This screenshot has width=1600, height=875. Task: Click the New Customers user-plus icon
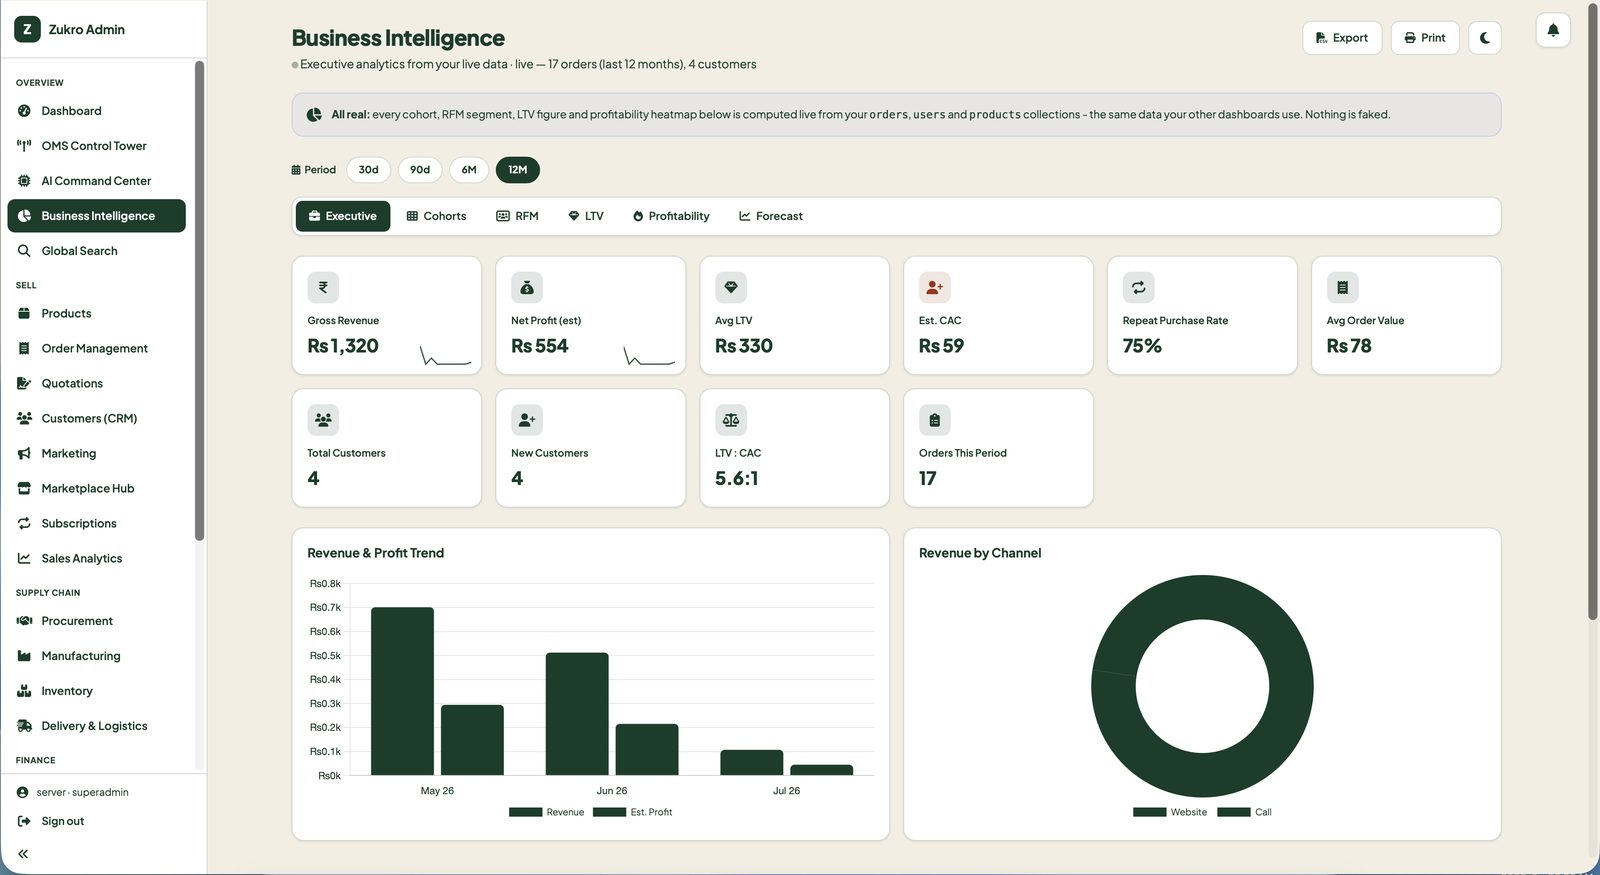coord(527,420)
